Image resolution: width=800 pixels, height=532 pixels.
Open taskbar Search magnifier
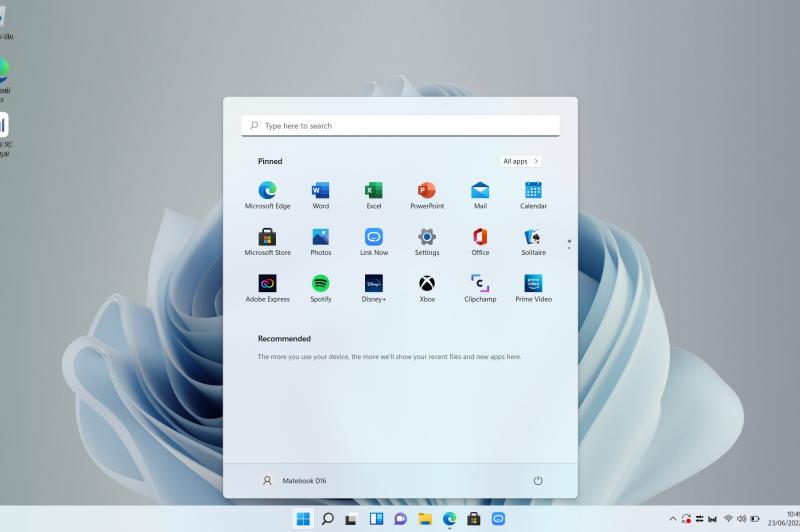tap(328, 519)
